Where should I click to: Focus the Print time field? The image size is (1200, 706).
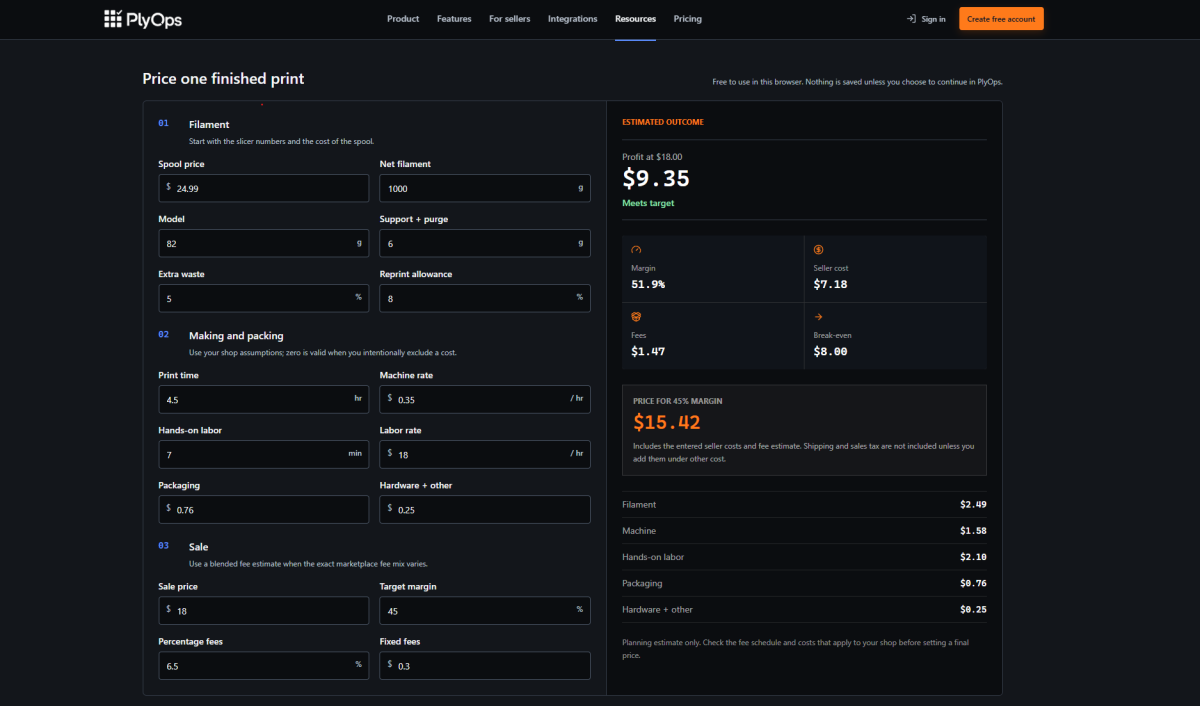click(x=263, y=399)
